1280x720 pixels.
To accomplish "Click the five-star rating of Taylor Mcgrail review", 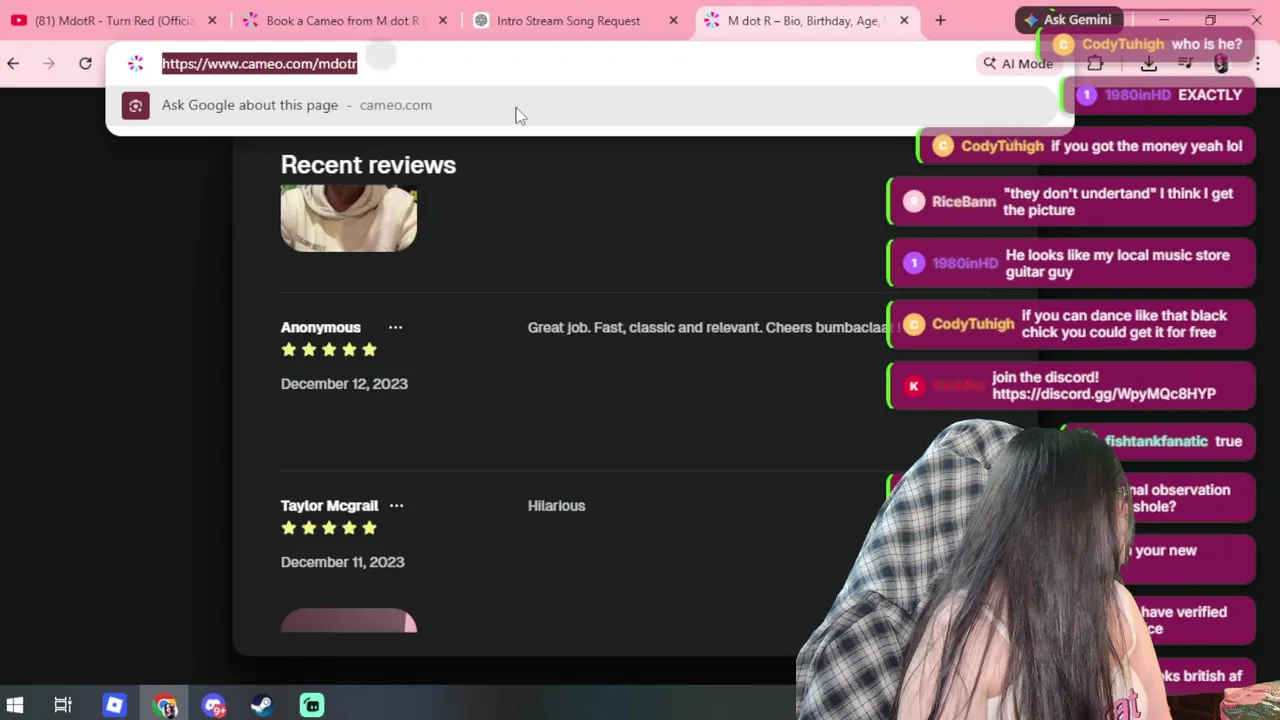I will coord(329,527).
